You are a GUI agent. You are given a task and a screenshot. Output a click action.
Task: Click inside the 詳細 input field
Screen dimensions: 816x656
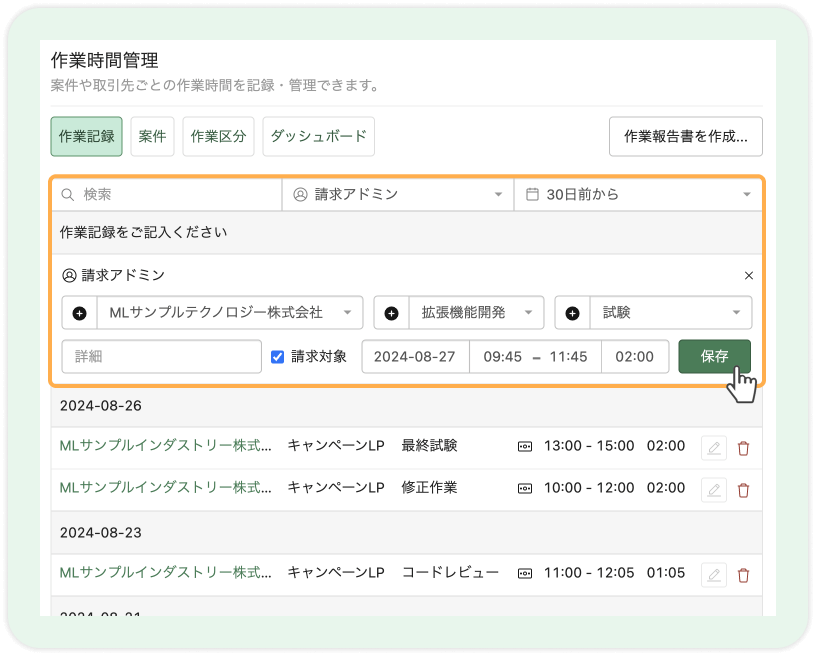point(160,356)
